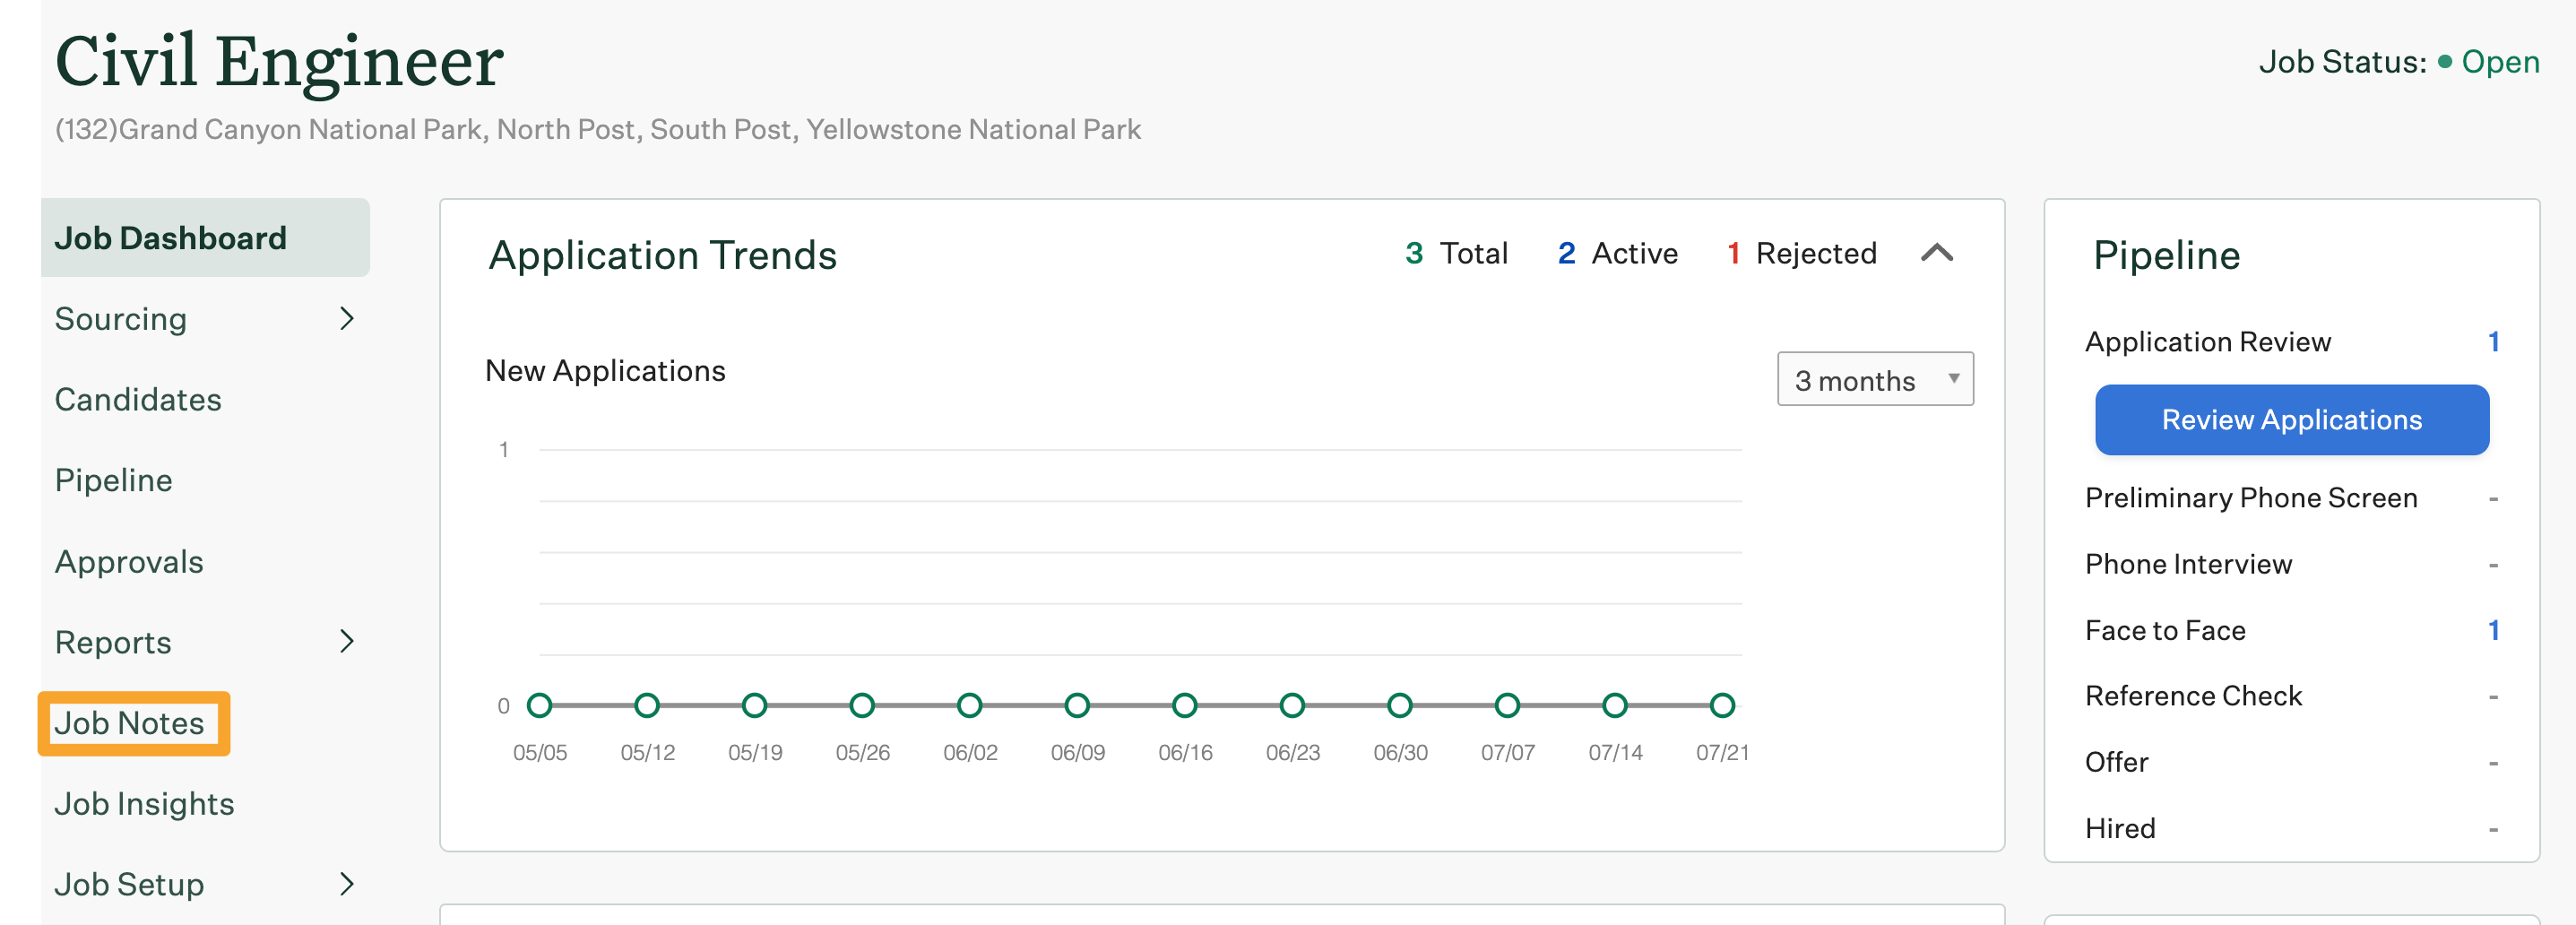Open Job Notes in sidebar

130,723
